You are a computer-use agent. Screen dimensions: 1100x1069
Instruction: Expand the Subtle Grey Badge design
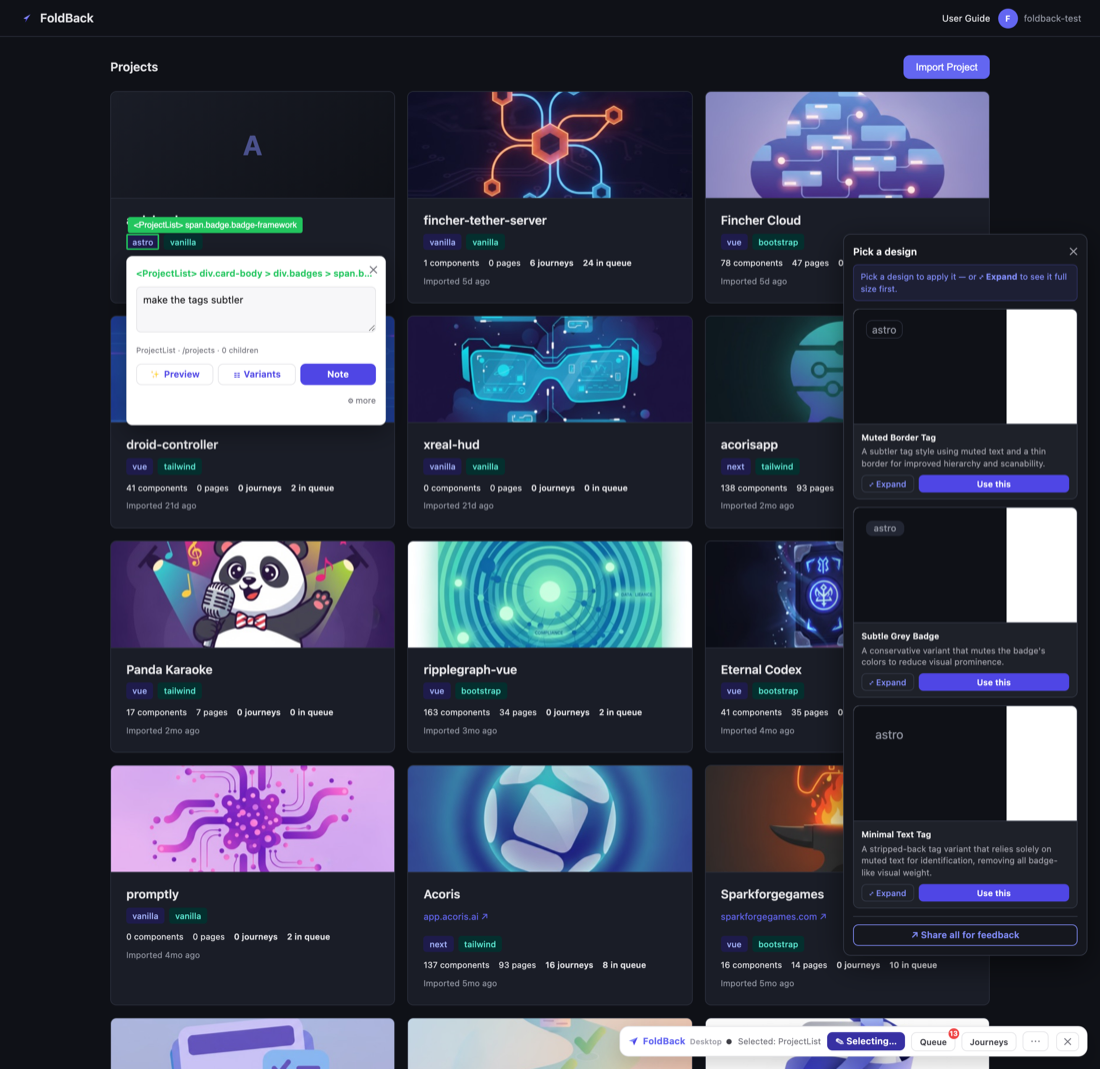coord(887,683)
